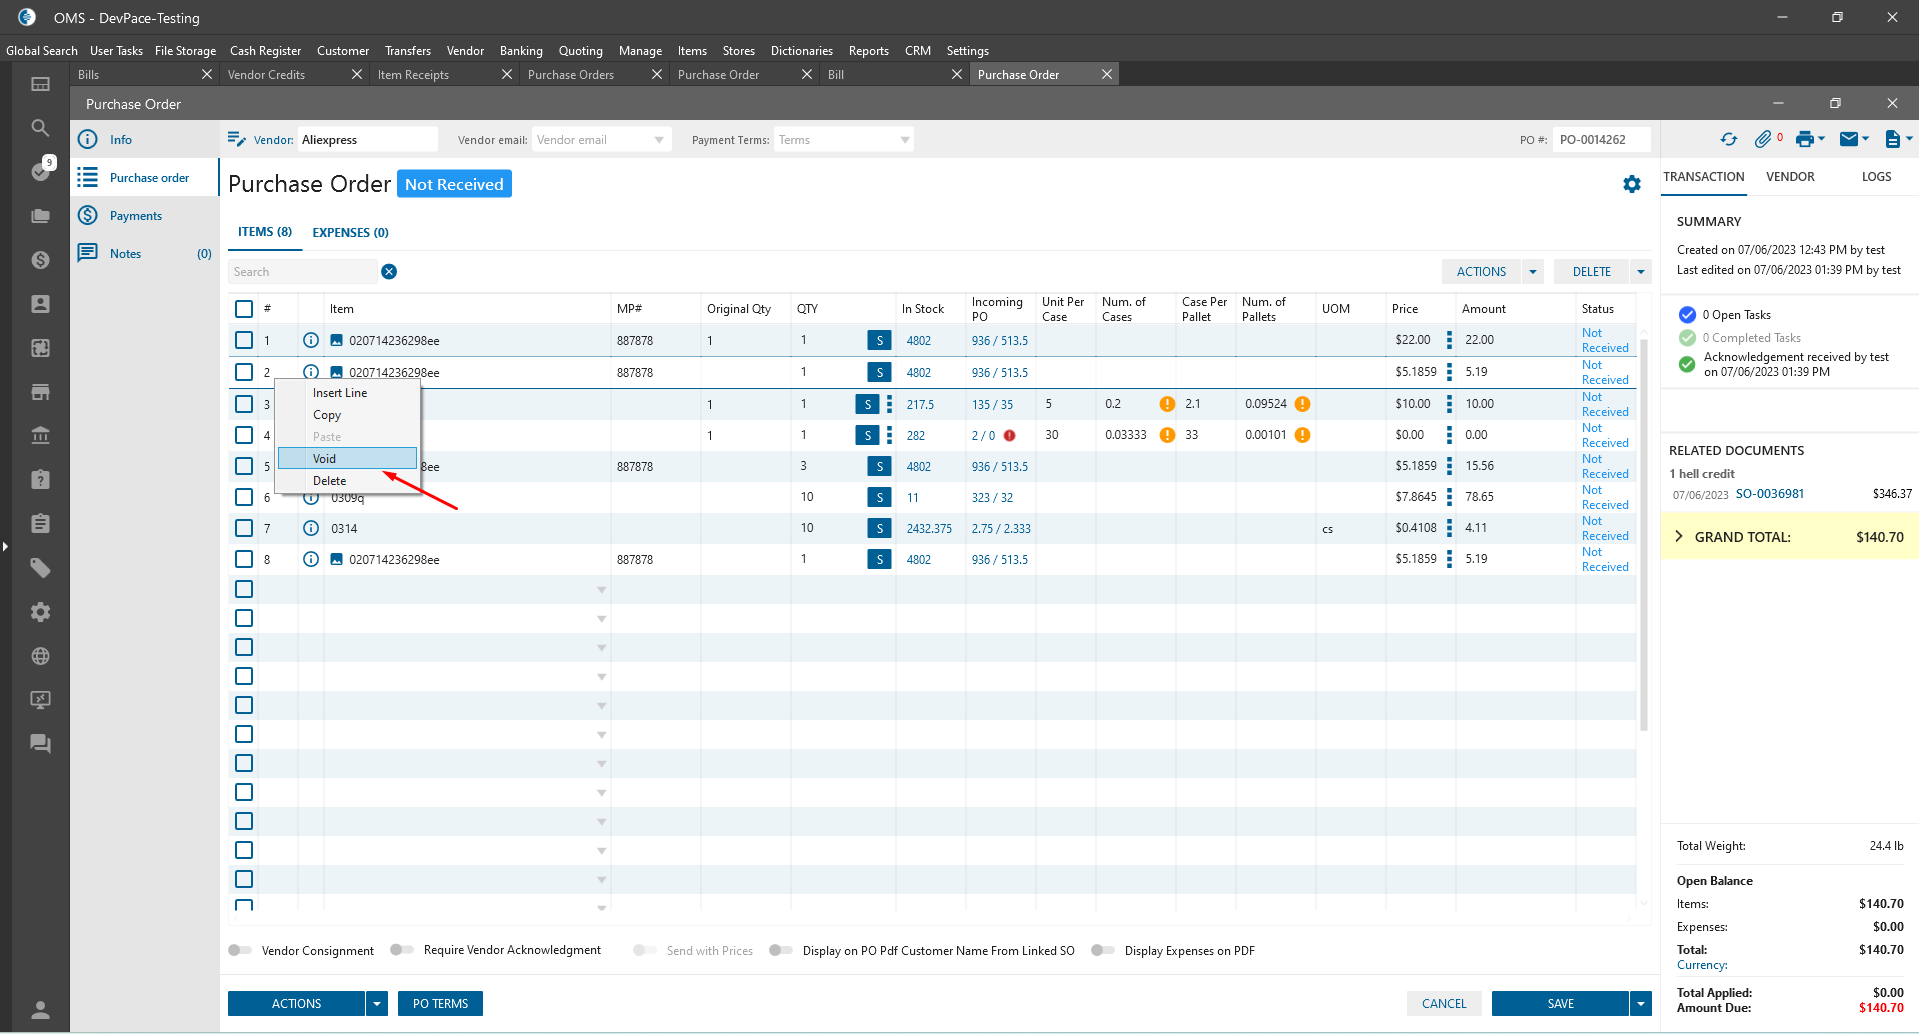Screen dimensions: 1919x1034
Task: Click the info icon on row 7
Action: (x=311, y=528)
